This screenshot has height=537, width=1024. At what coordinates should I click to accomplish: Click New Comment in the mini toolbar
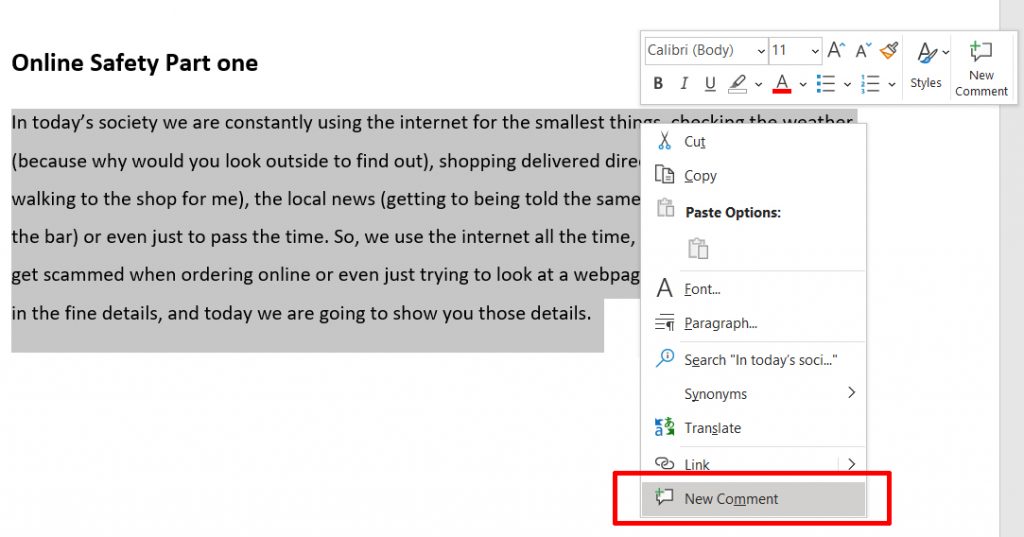pos(981,68)
